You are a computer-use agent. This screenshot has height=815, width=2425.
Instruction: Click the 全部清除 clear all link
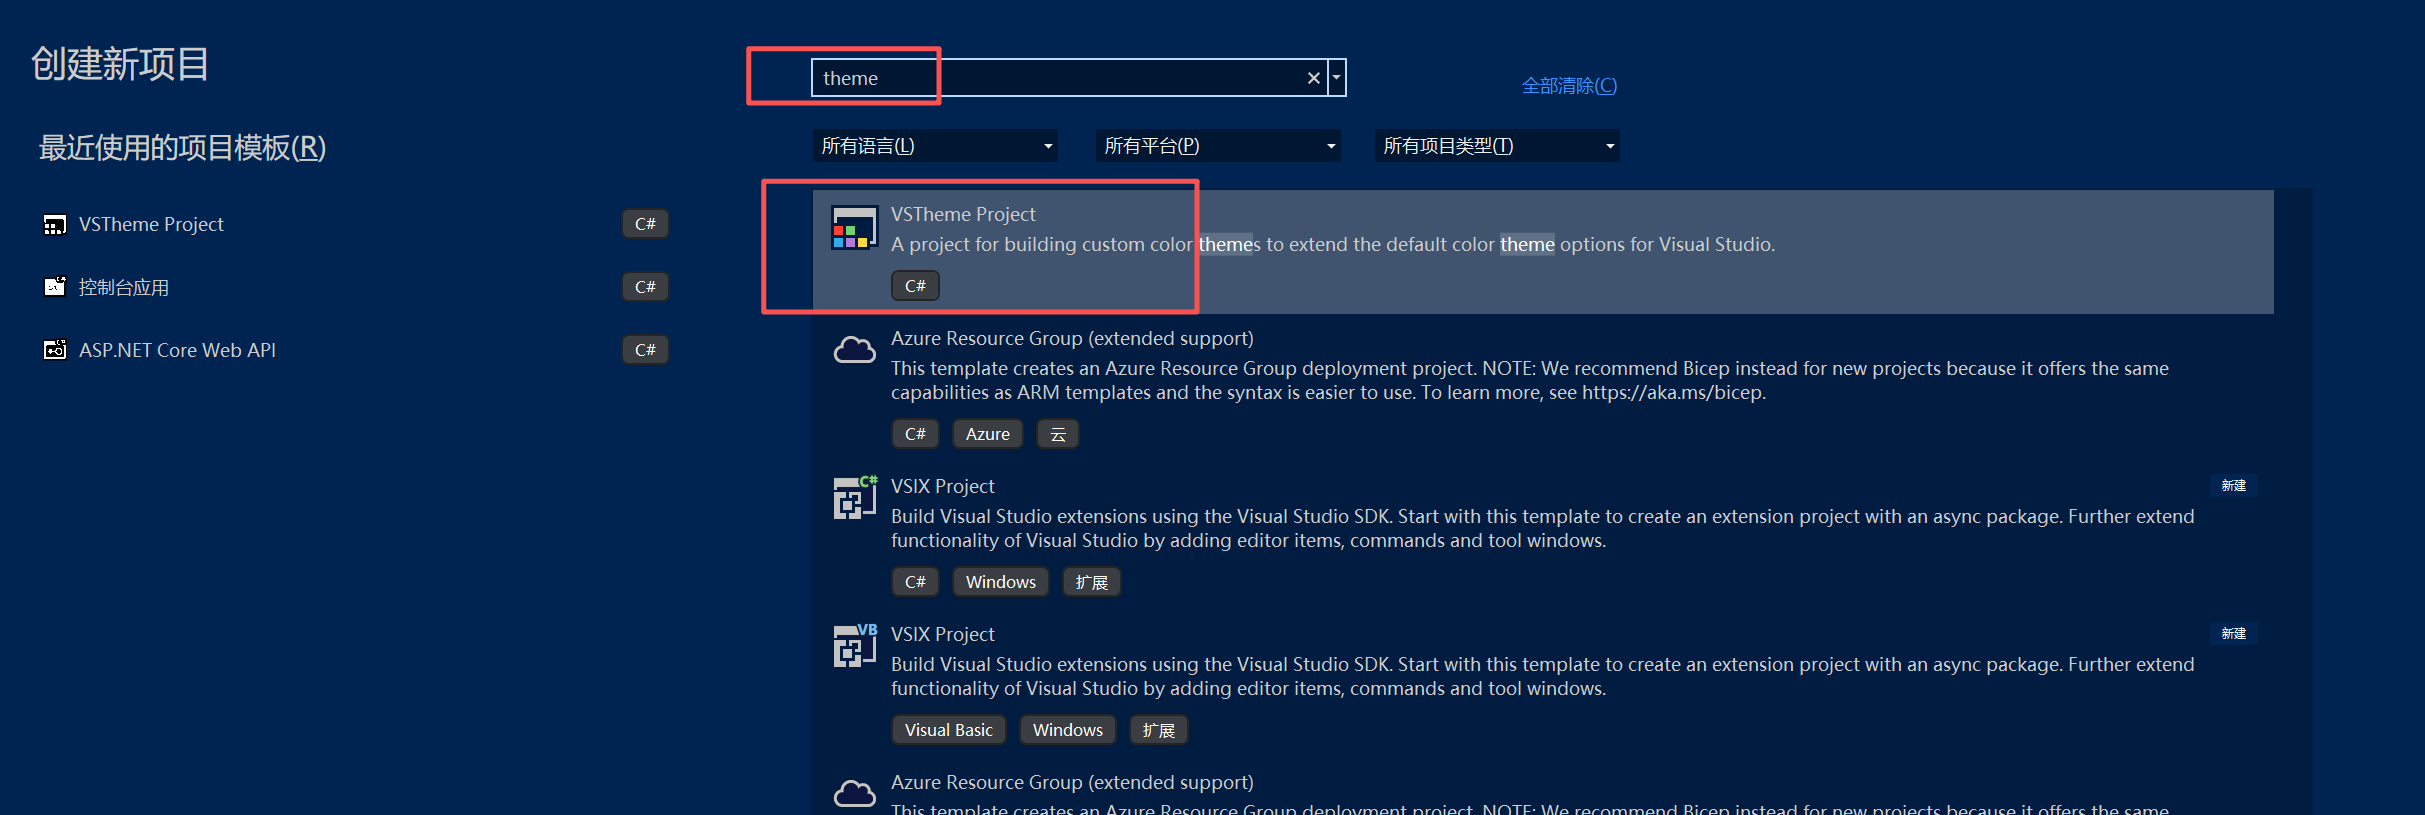click(1569, 86)
